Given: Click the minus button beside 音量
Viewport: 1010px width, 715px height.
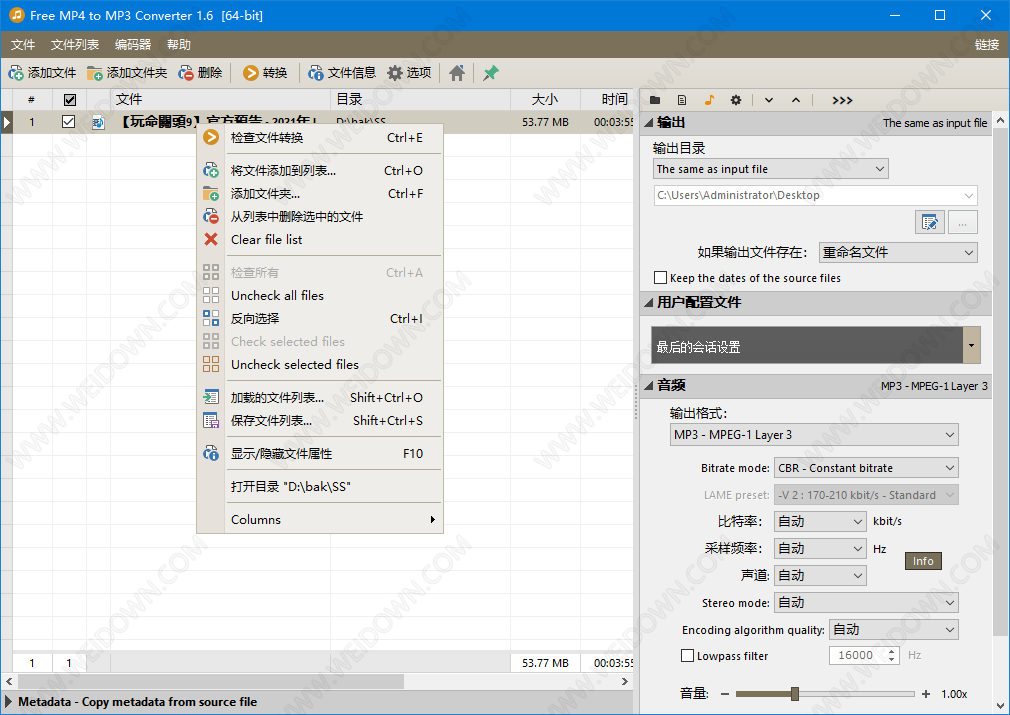Looking at the screenshot, I should (725, 694).
